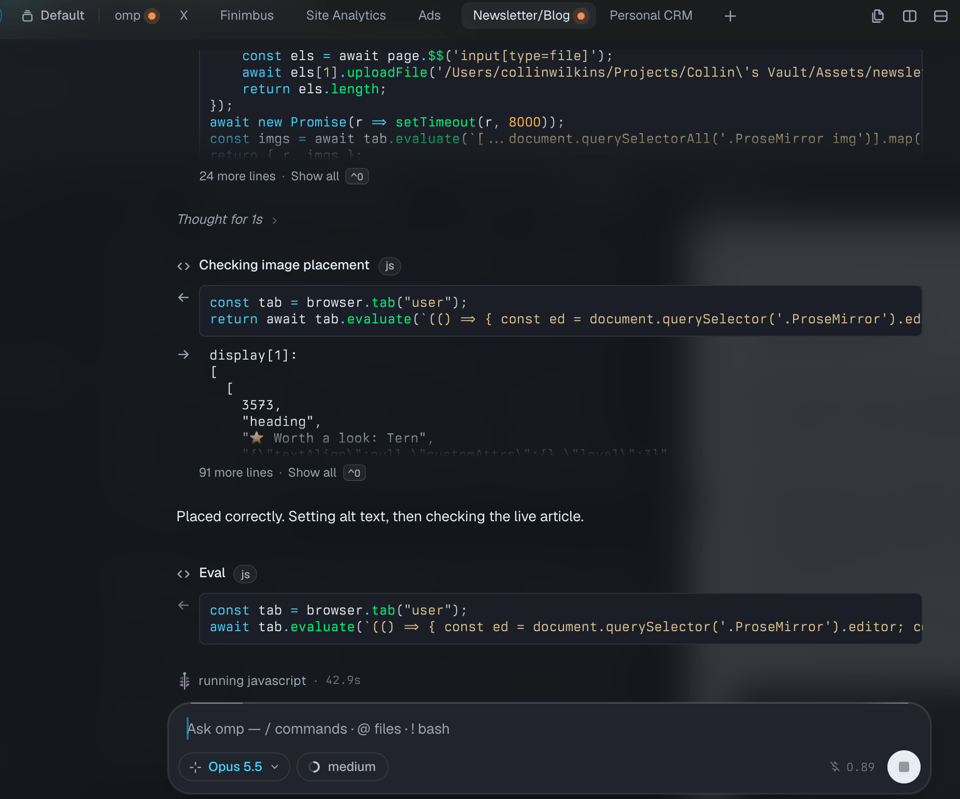This screenshot has width=960, height=799.
Task: Click the Default tab lock icon
Action: tap(27, 15)
